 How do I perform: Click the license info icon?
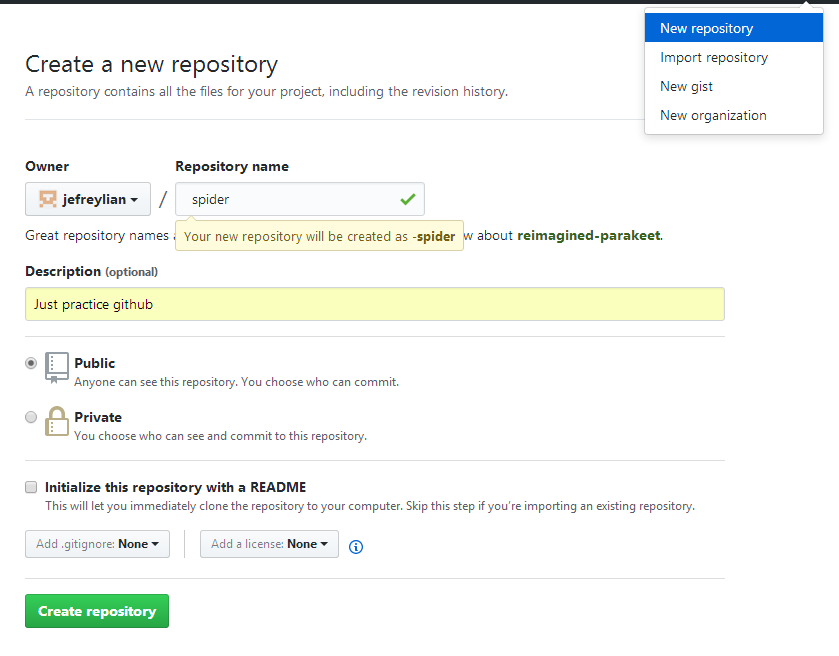356,546
